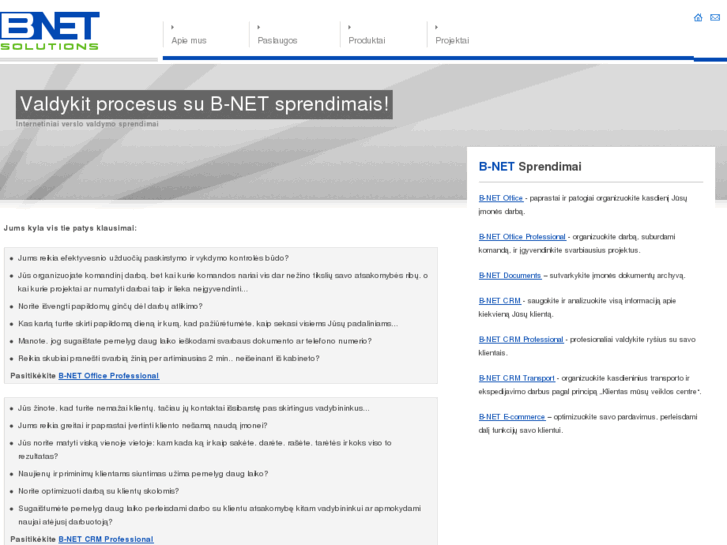Open the Paslaugos menu
Image resolution: width=727 pixels, height=545 pixels.
pyautogui.click(x=277, y=40)
